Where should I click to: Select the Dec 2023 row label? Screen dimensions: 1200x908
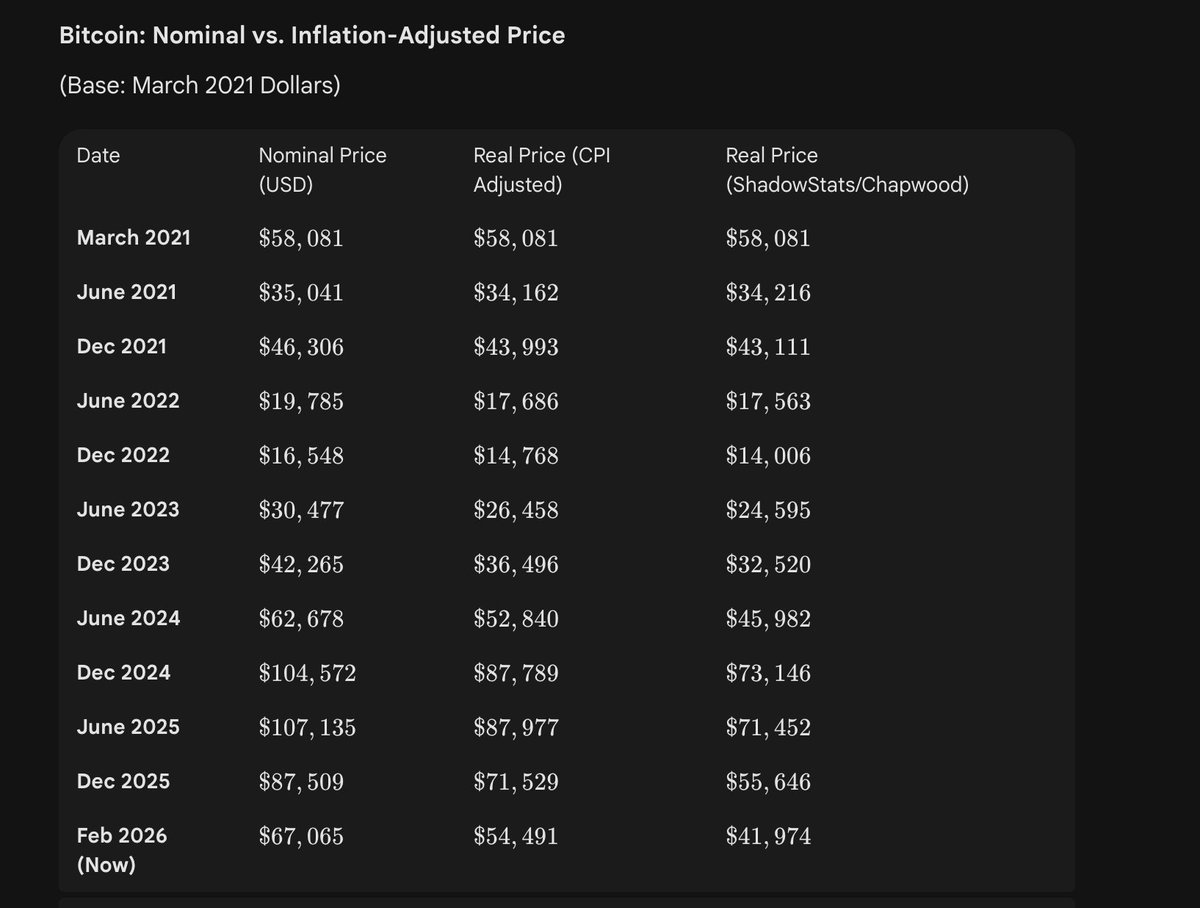click(123, 564)
